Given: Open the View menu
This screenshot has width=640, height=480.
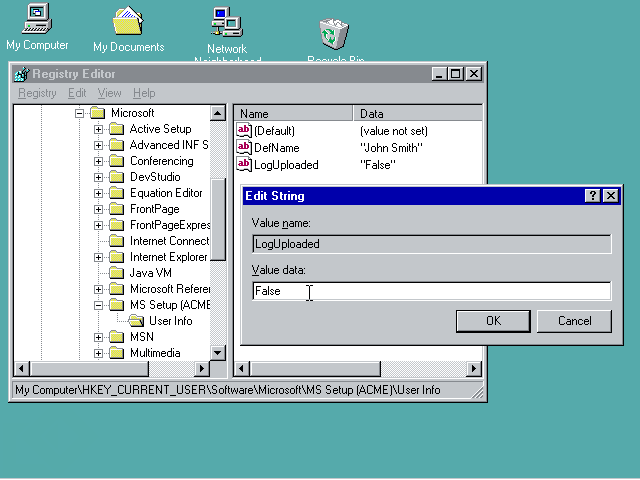Looking at the screenshot, I should (x=109, y=93).
